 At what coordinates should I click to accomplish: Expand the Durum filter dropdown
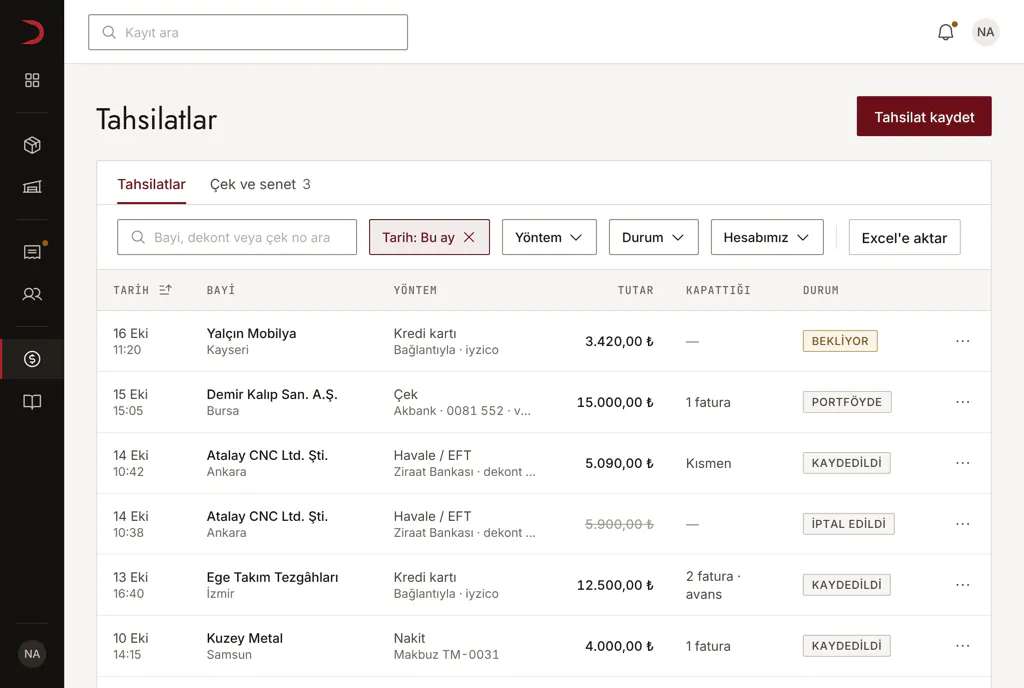click(x=654, y=238)
